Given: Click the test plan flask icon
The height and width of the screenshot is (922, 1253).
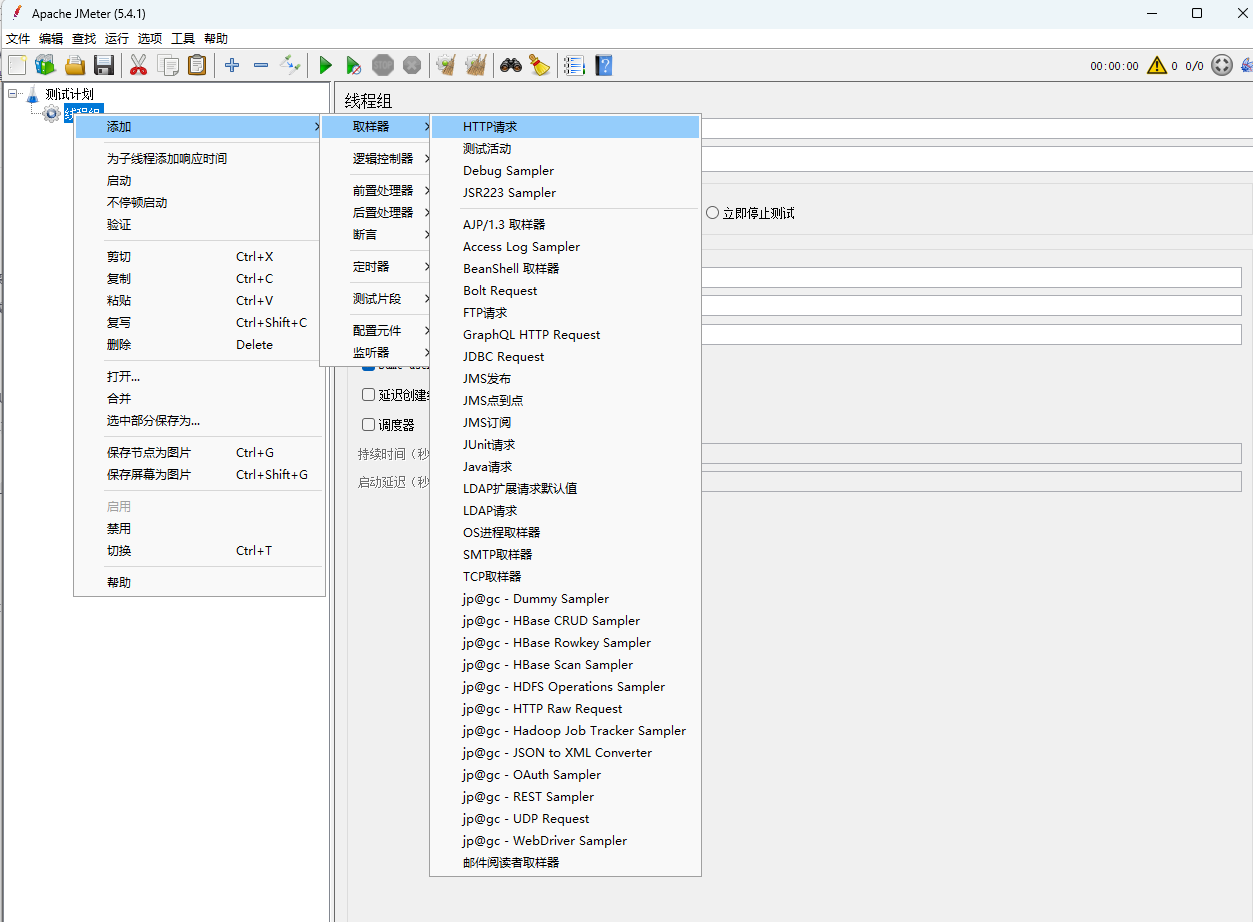Looking at the screenshot, I should click(33, 94).
